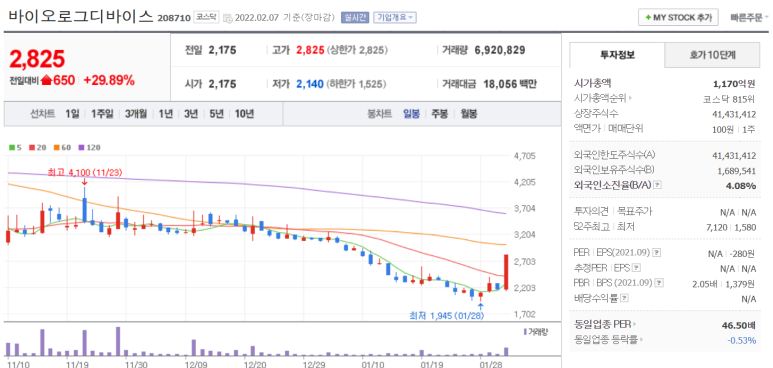Show the 일봉 daily candle chart
Viewport: 773px width, 368px height.
[411, 114]
